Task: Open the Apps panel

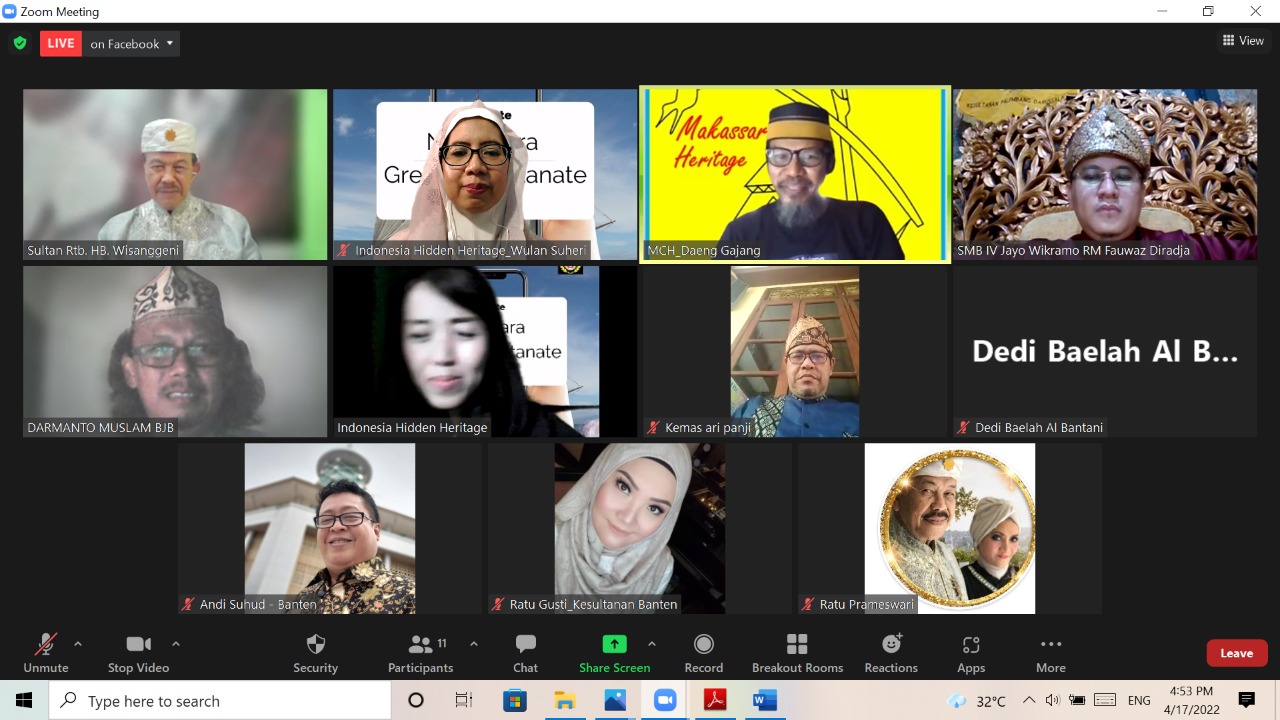Action: (971, 653)
